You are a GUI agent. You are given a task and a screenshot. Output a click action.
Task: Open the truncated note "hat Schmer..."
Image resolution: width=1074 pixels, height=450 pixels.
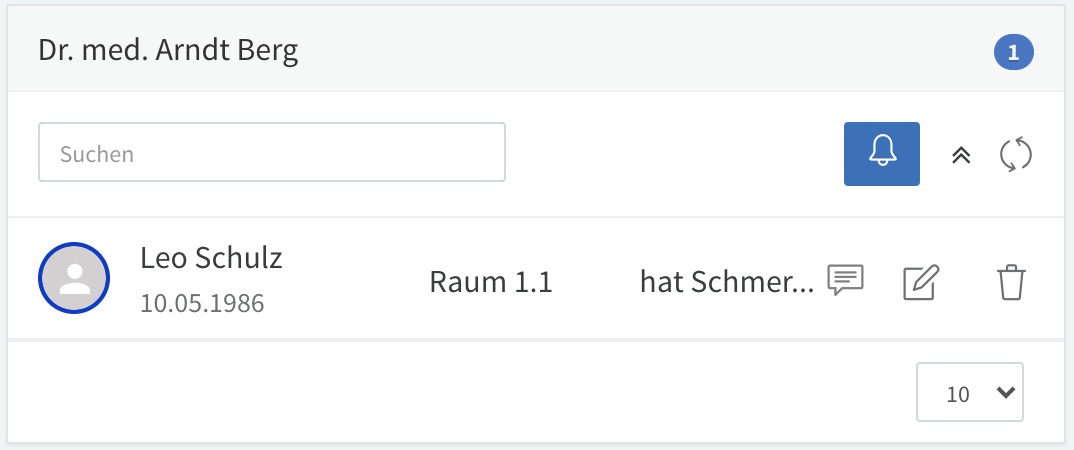pos(727,282)
